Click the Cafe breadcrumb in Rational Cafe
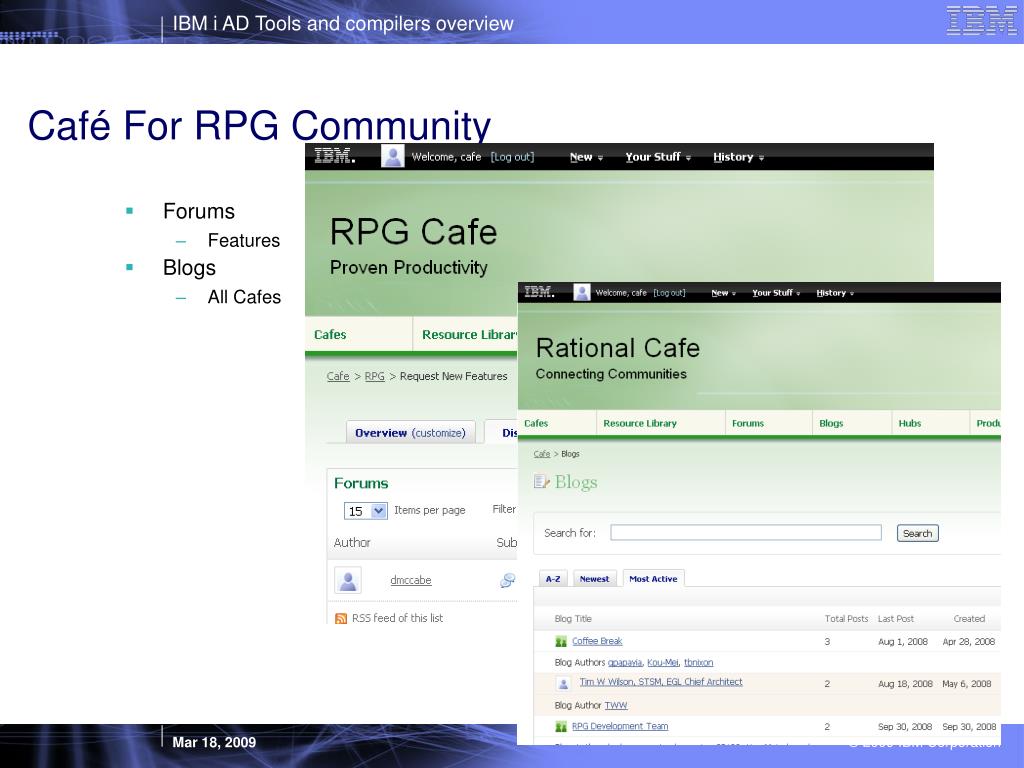Screen dimensions: 1024x768 pos(542,454)
